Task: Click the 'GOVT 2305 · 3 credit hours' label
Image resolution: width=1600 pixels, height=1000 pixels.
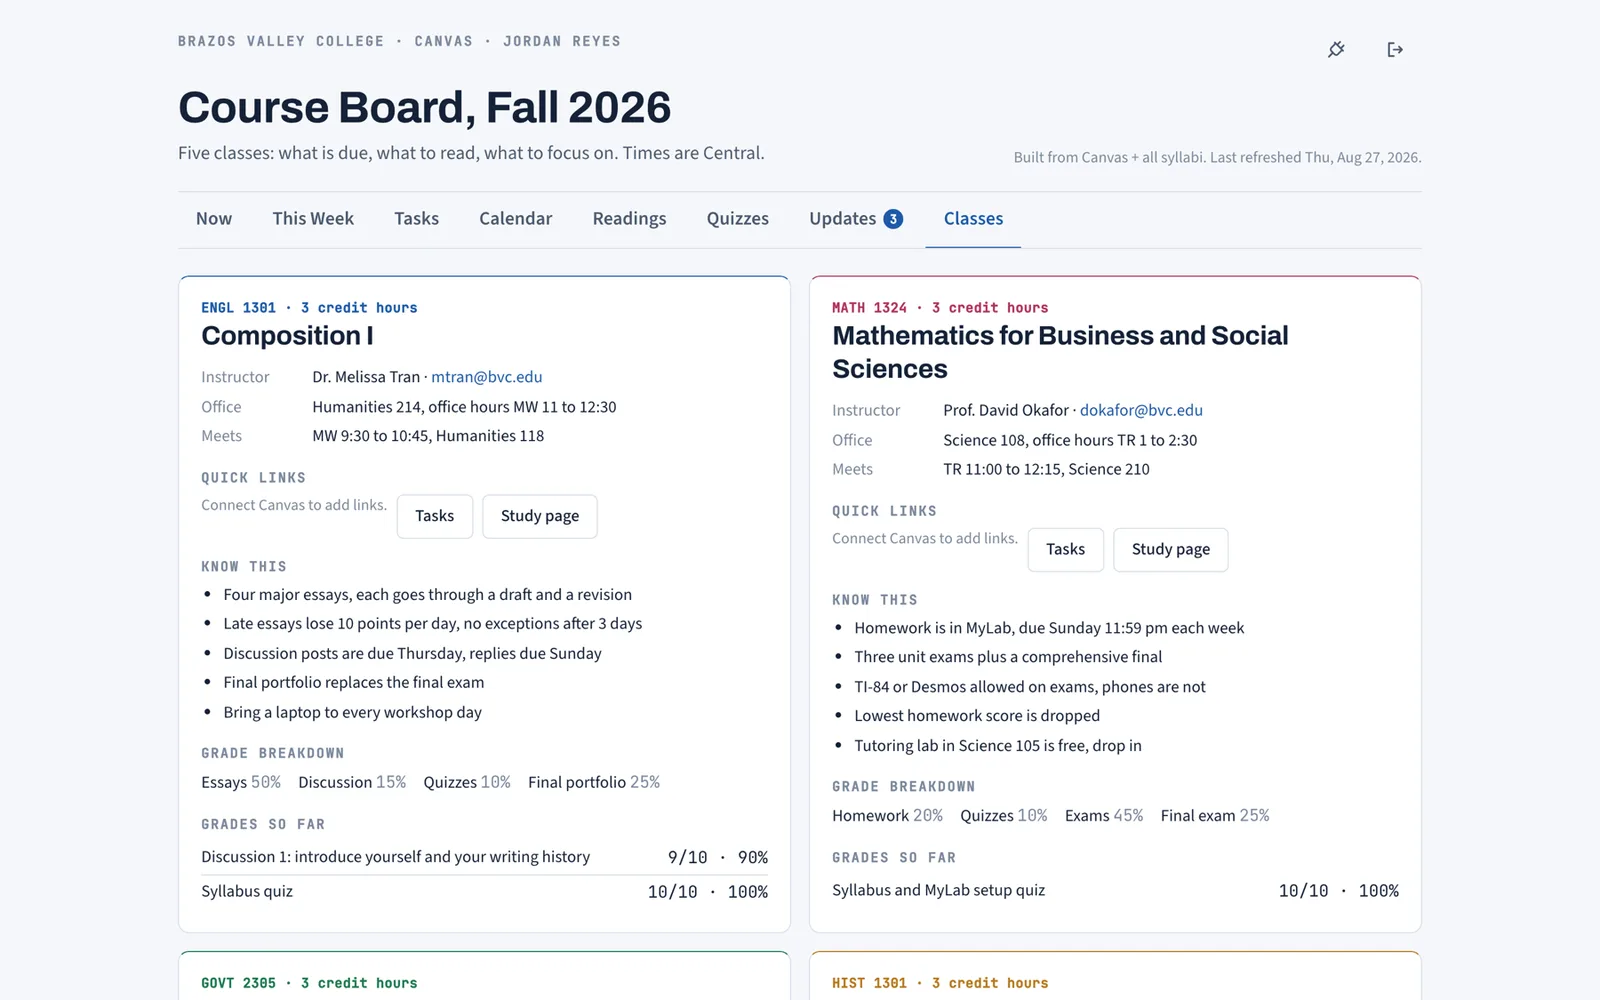Action: click(x=309, y=983)
